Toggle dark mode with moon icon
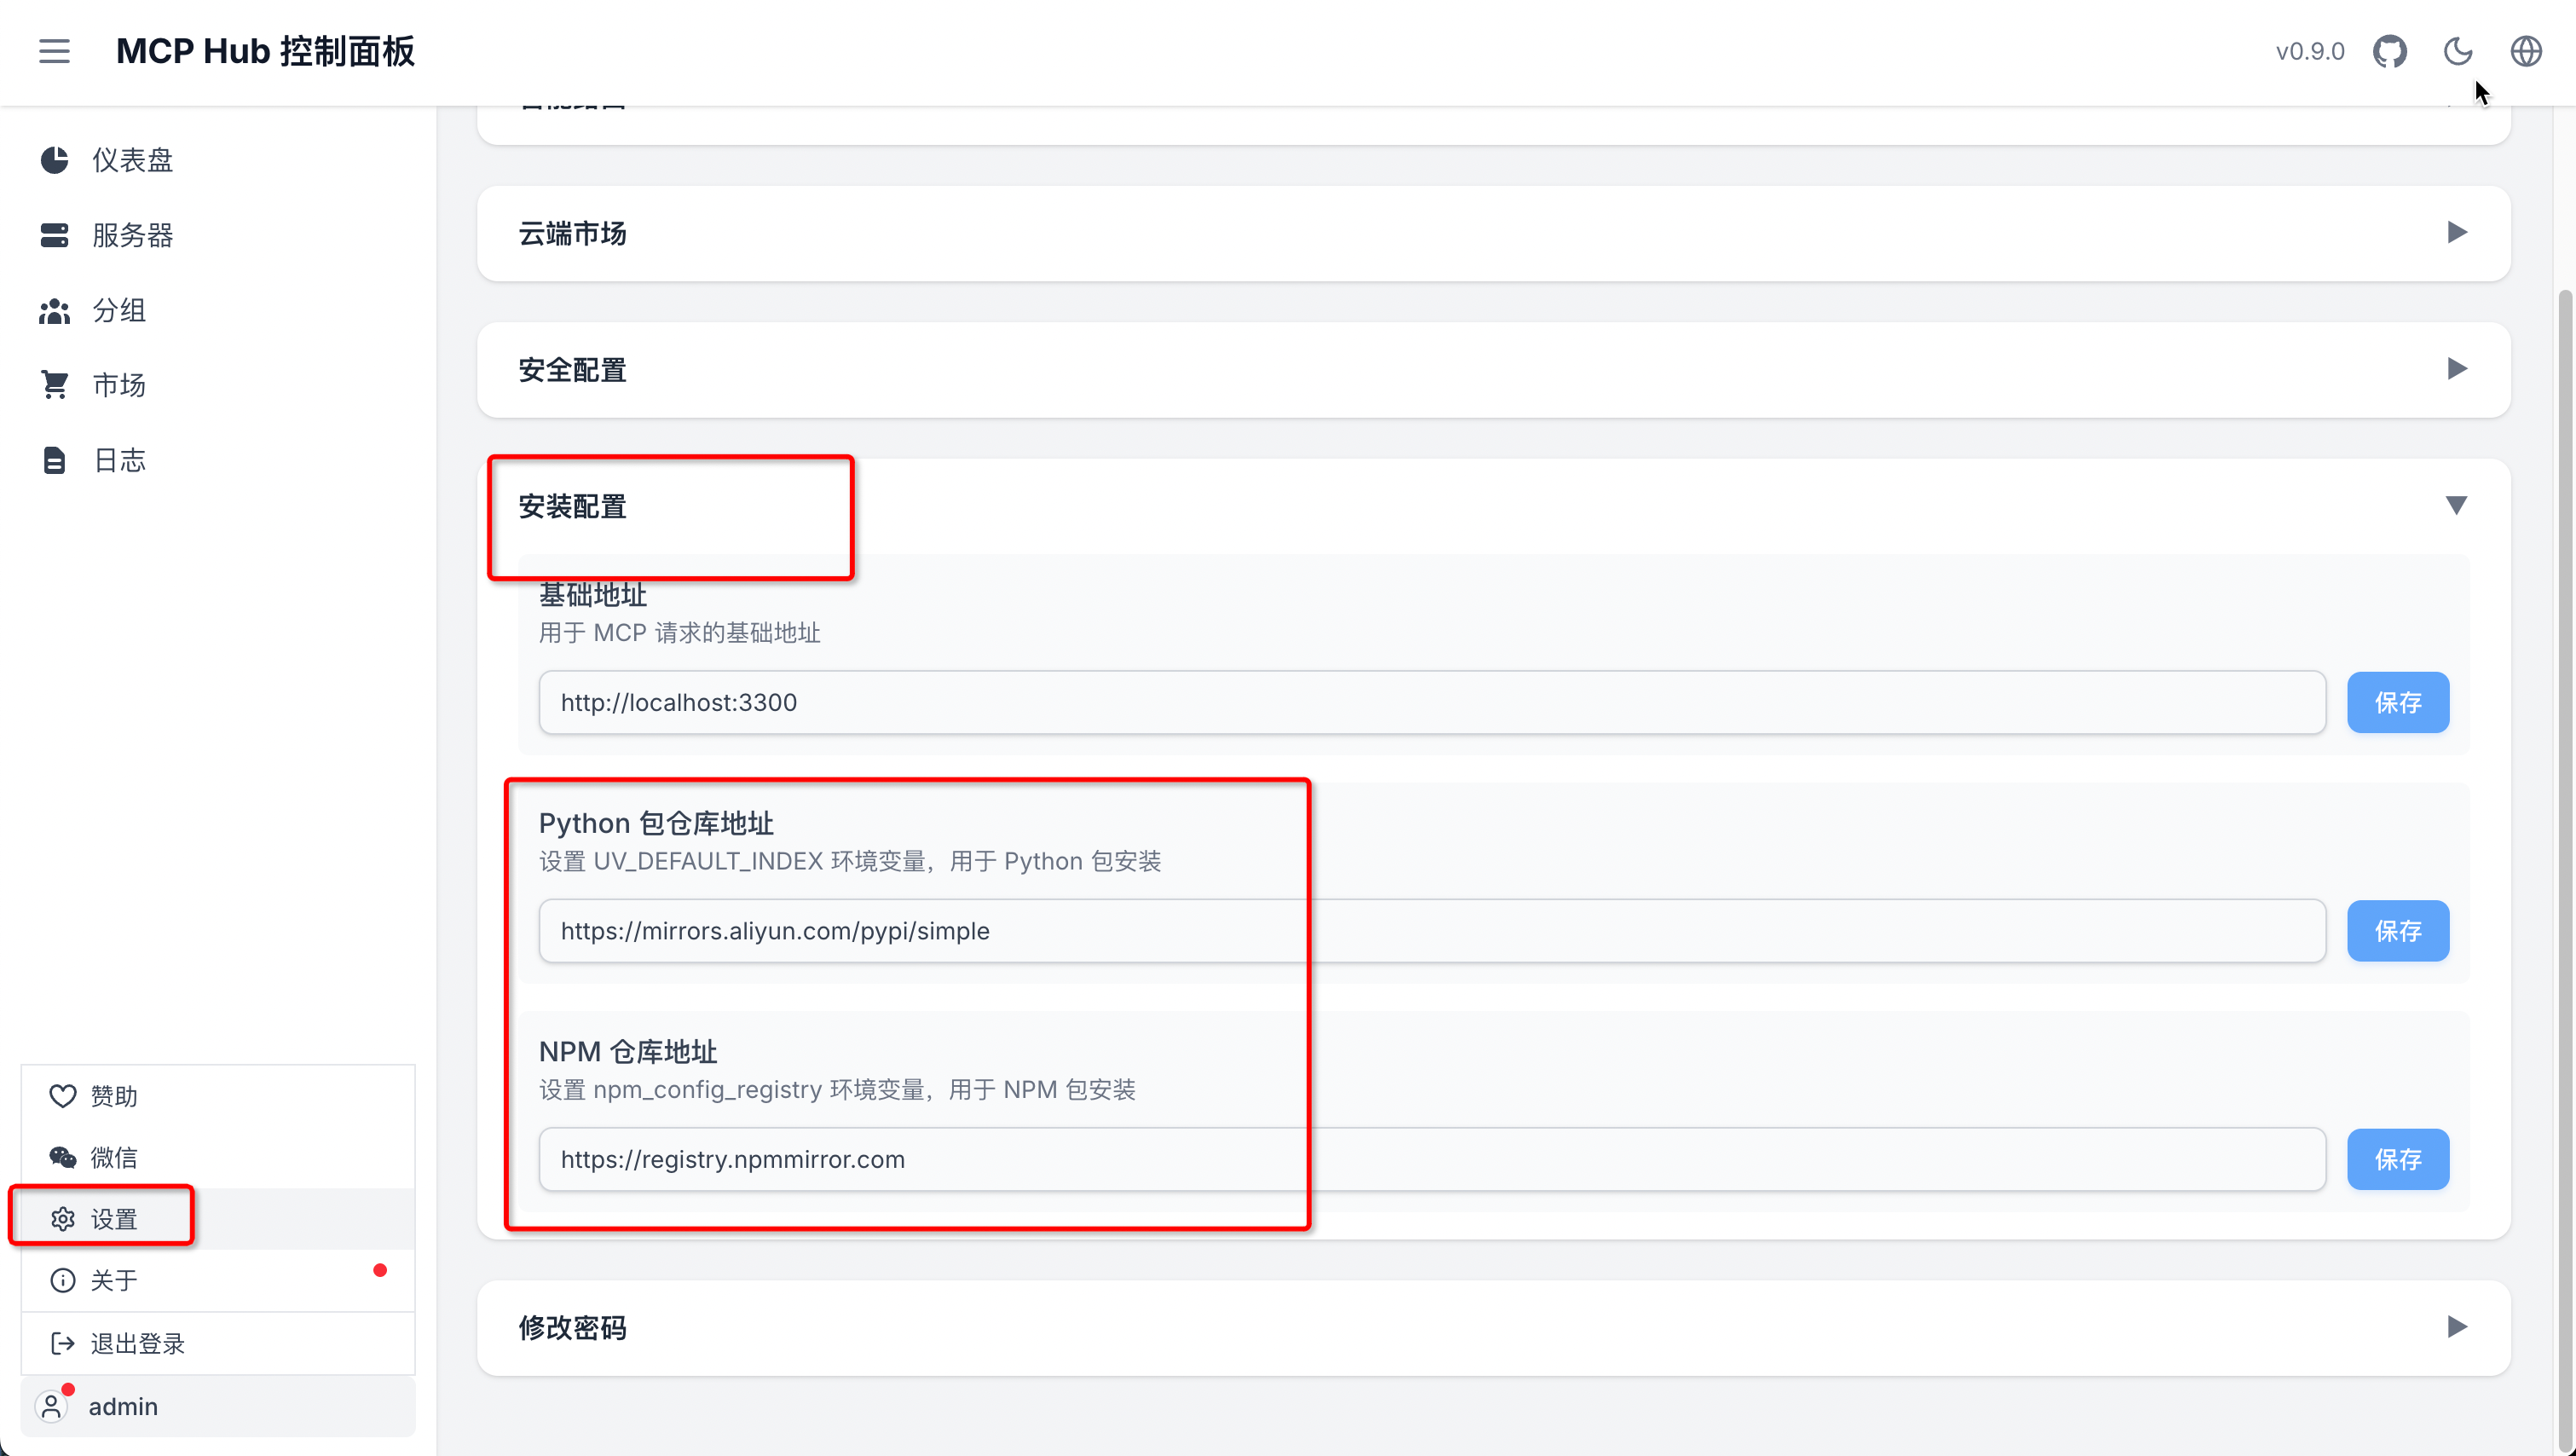Image resolution: width=2576 pixels, height=1456 pixels. coord(2458,51)
